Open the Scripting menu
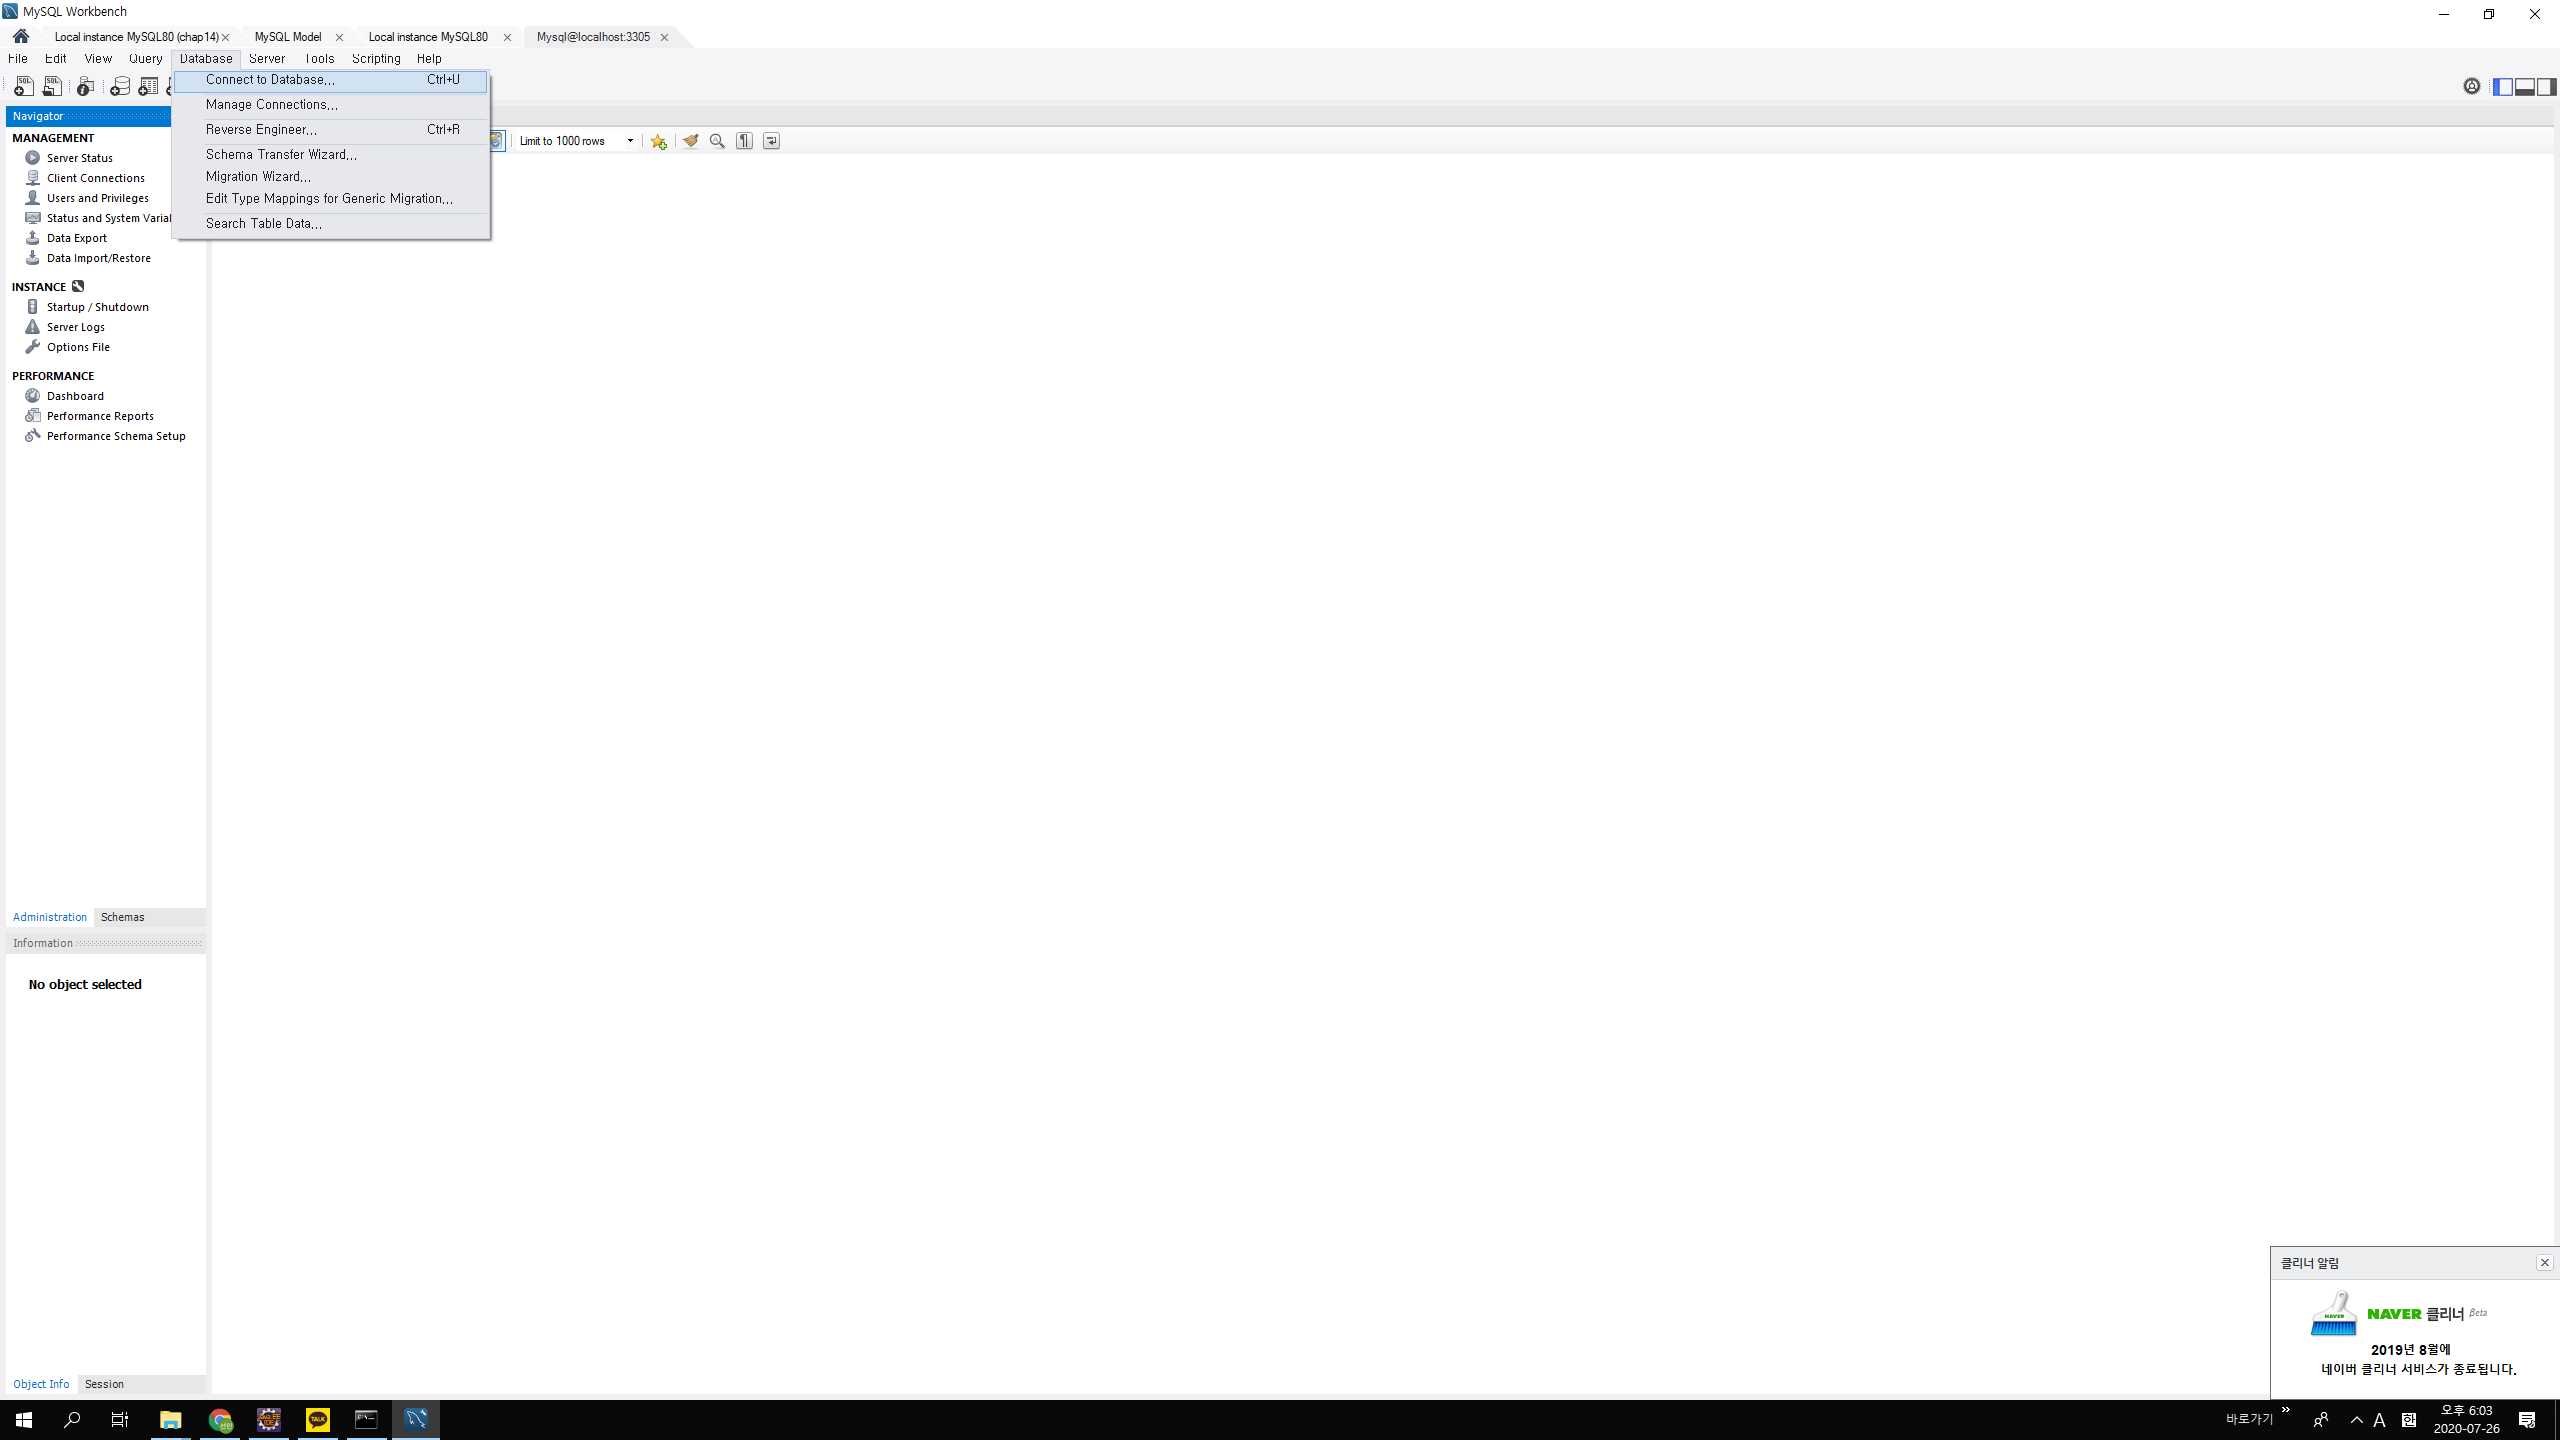 coord(376,59)
